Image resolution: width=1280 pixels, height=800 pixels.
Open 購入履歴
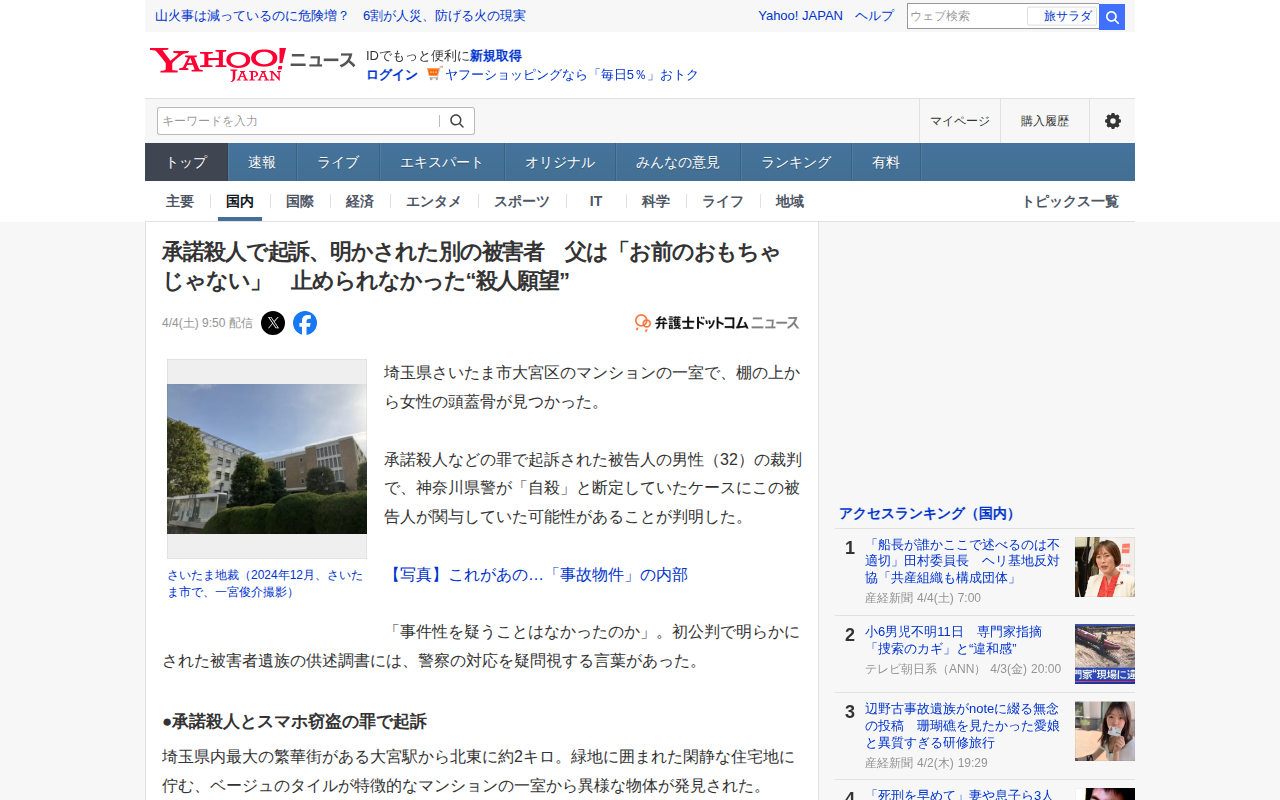point(1045,121)
